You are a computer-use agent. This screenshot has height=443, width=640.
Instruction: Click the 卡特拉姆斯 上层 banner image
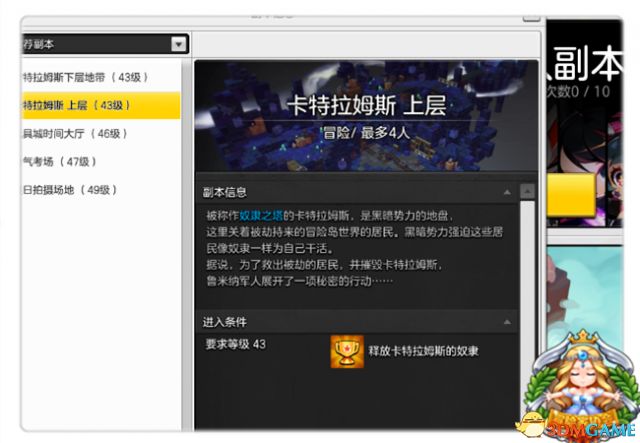[365, 118]
